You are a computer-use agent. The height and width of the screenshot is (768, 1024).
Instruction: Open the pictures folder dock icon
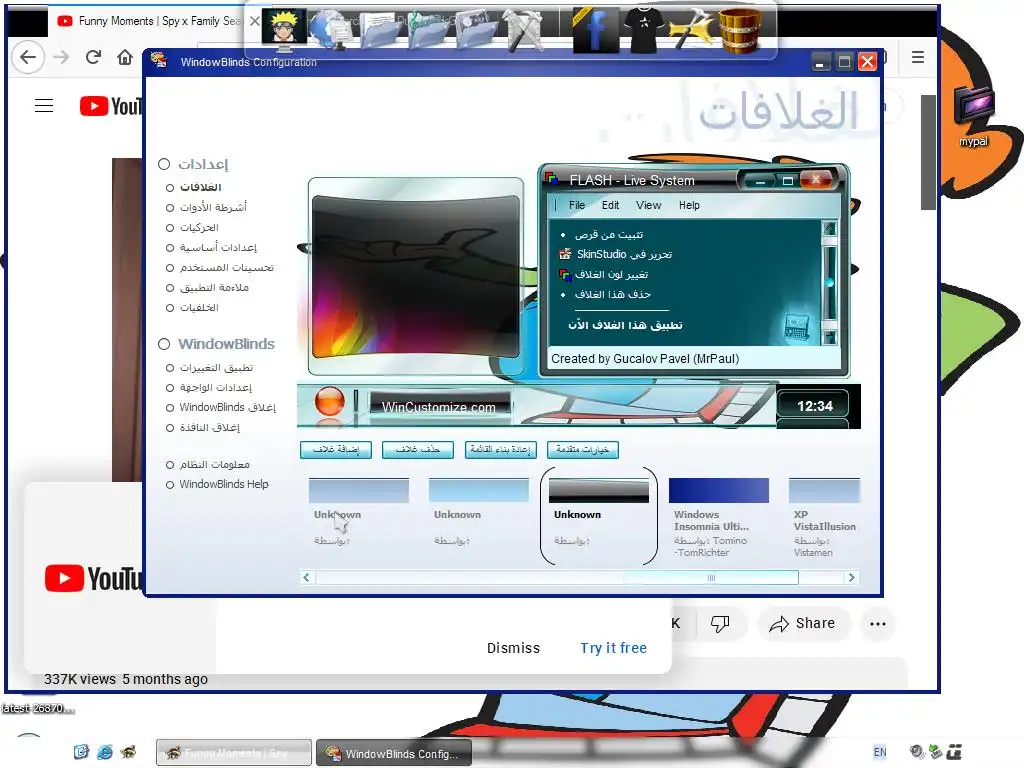pyautogui.click(x=475, y=31)
